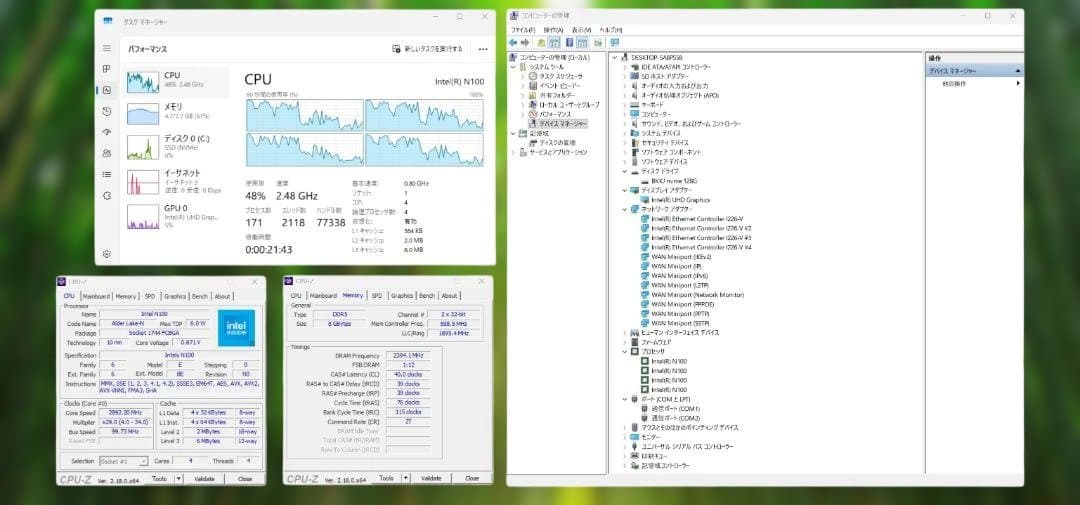The height and width of the screenshot is (505, 1080).
Task: Open Startup apps icon in Task Manager sidebar
Action: (x=107, y=132)
